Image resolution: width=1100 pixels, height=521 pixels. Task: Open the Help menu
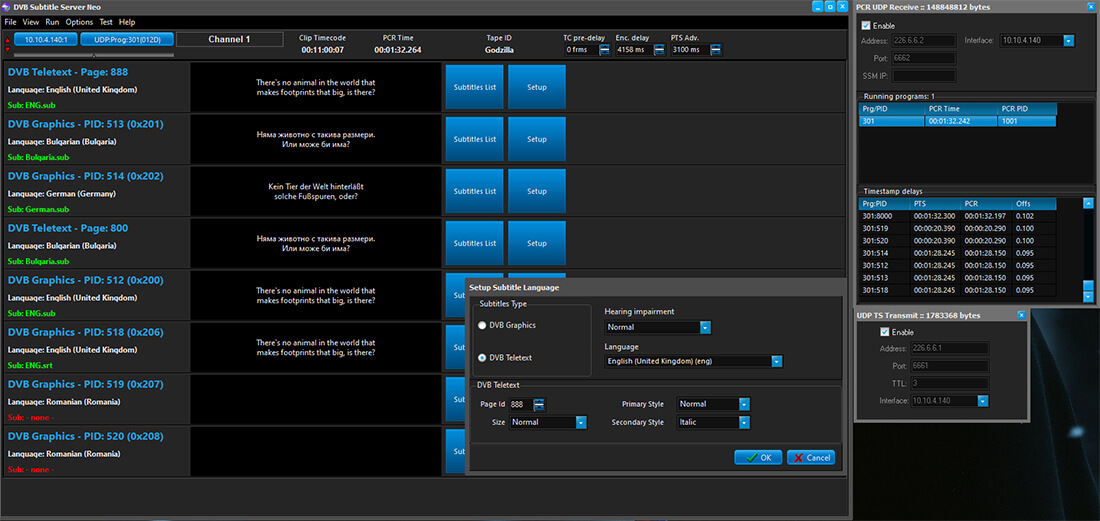(x=127, y=22)
